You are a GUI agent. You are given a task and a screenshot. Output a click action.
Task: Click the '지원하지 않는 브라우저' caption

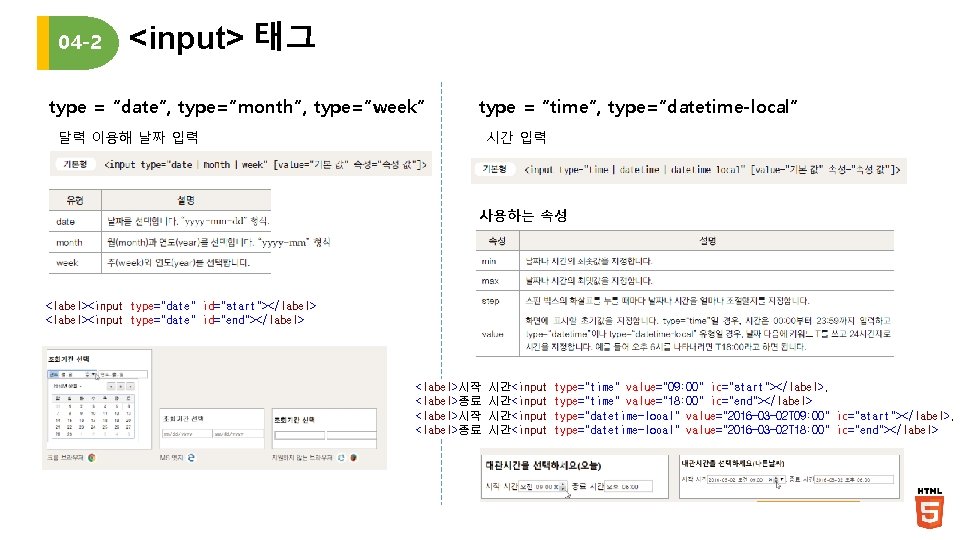[302, 457]
